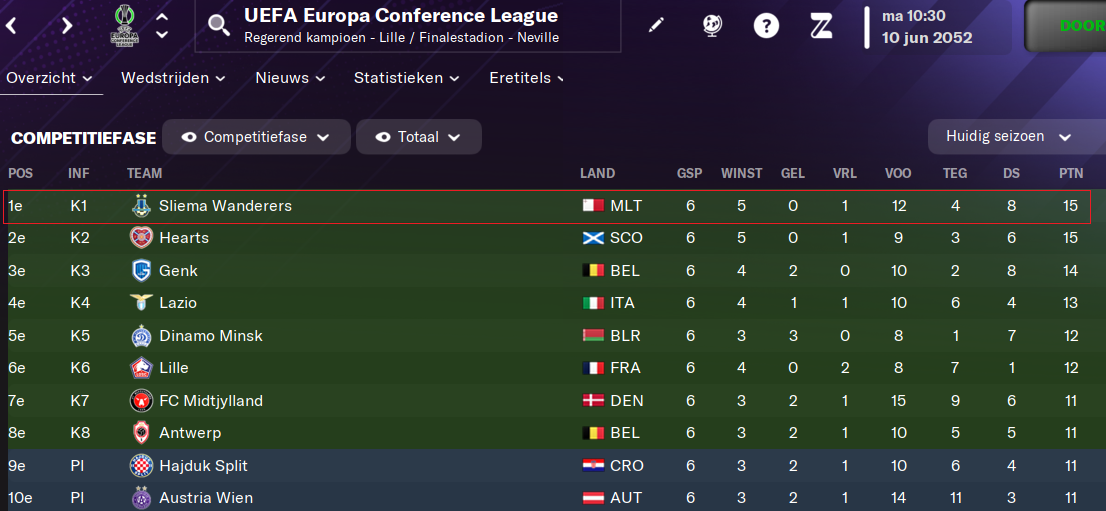Toggle the Totaal eye view button

coord(419,137)
